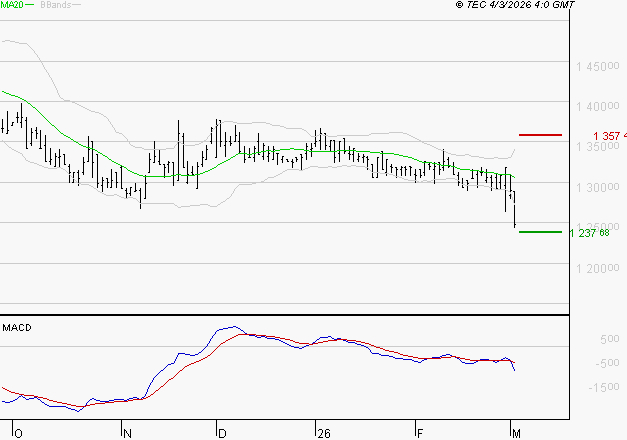Screen dimensions: 627x440
Task: Click the M month marker on time axis
Action: coord(516,434)
